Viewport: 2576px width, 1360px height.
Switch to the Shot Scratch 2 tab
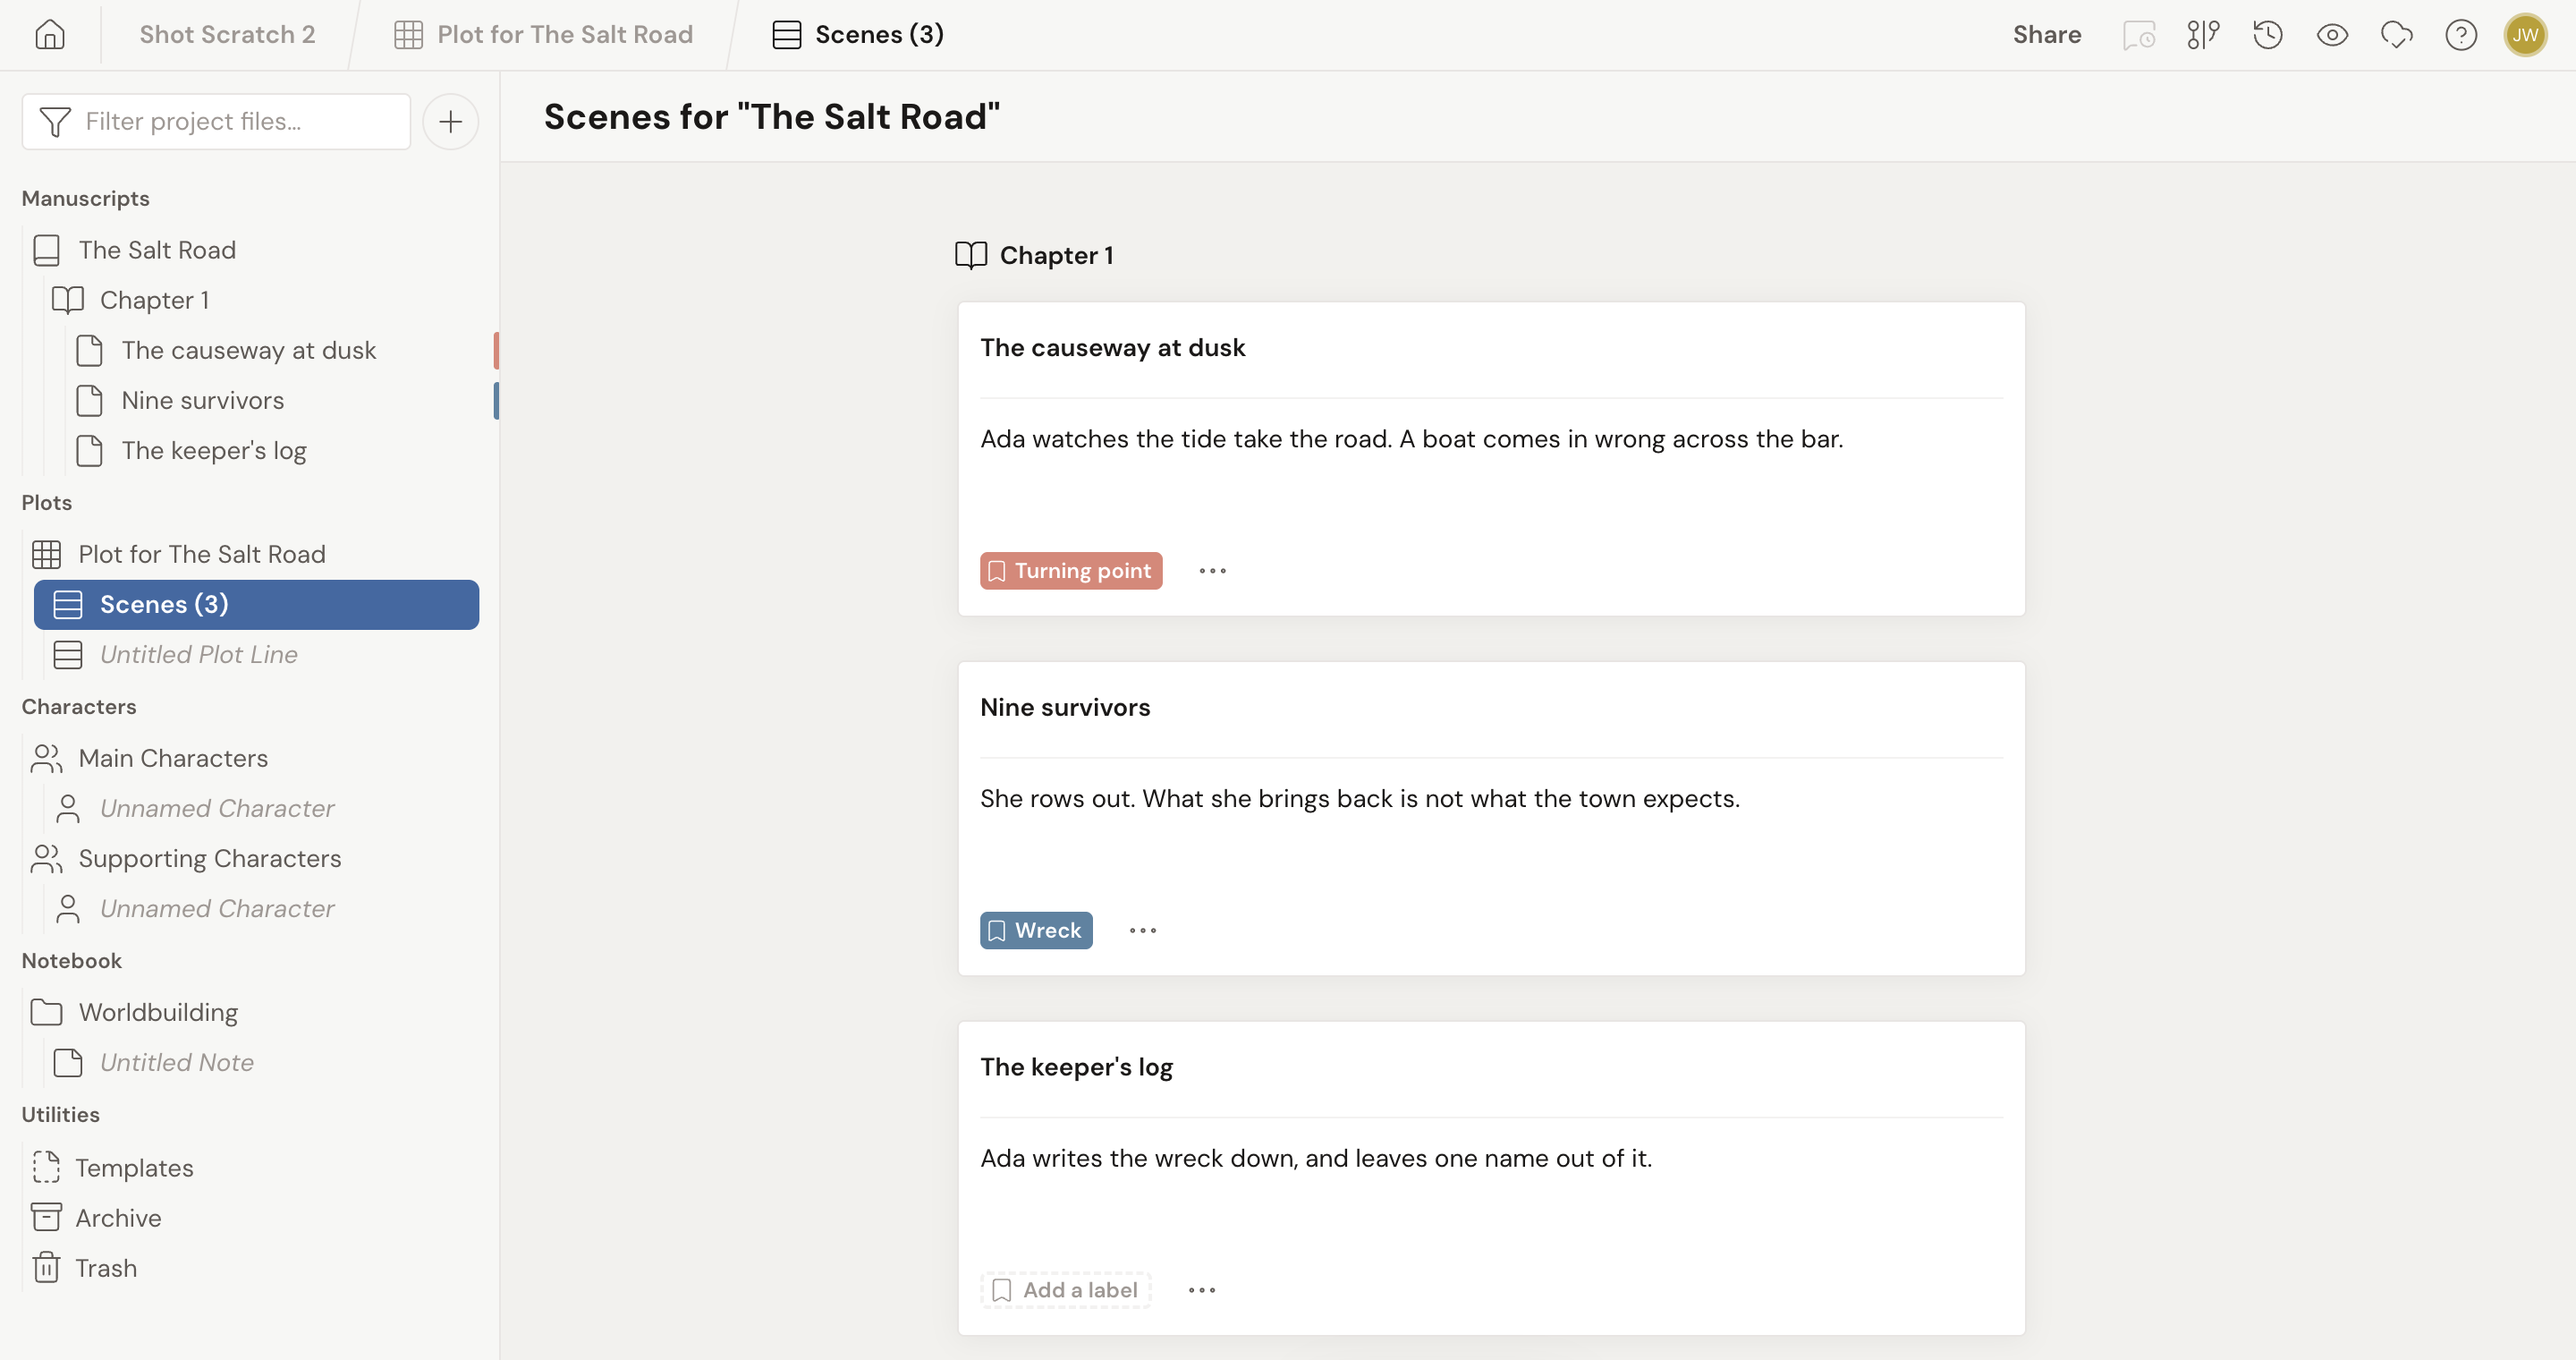click(227, 35)
